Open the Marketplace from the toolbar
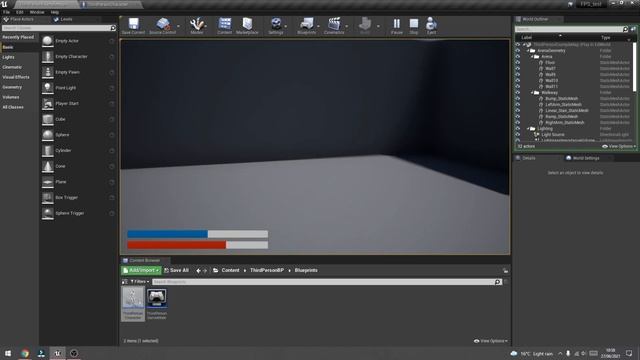The image size is (640, 360). click(247, 24)
